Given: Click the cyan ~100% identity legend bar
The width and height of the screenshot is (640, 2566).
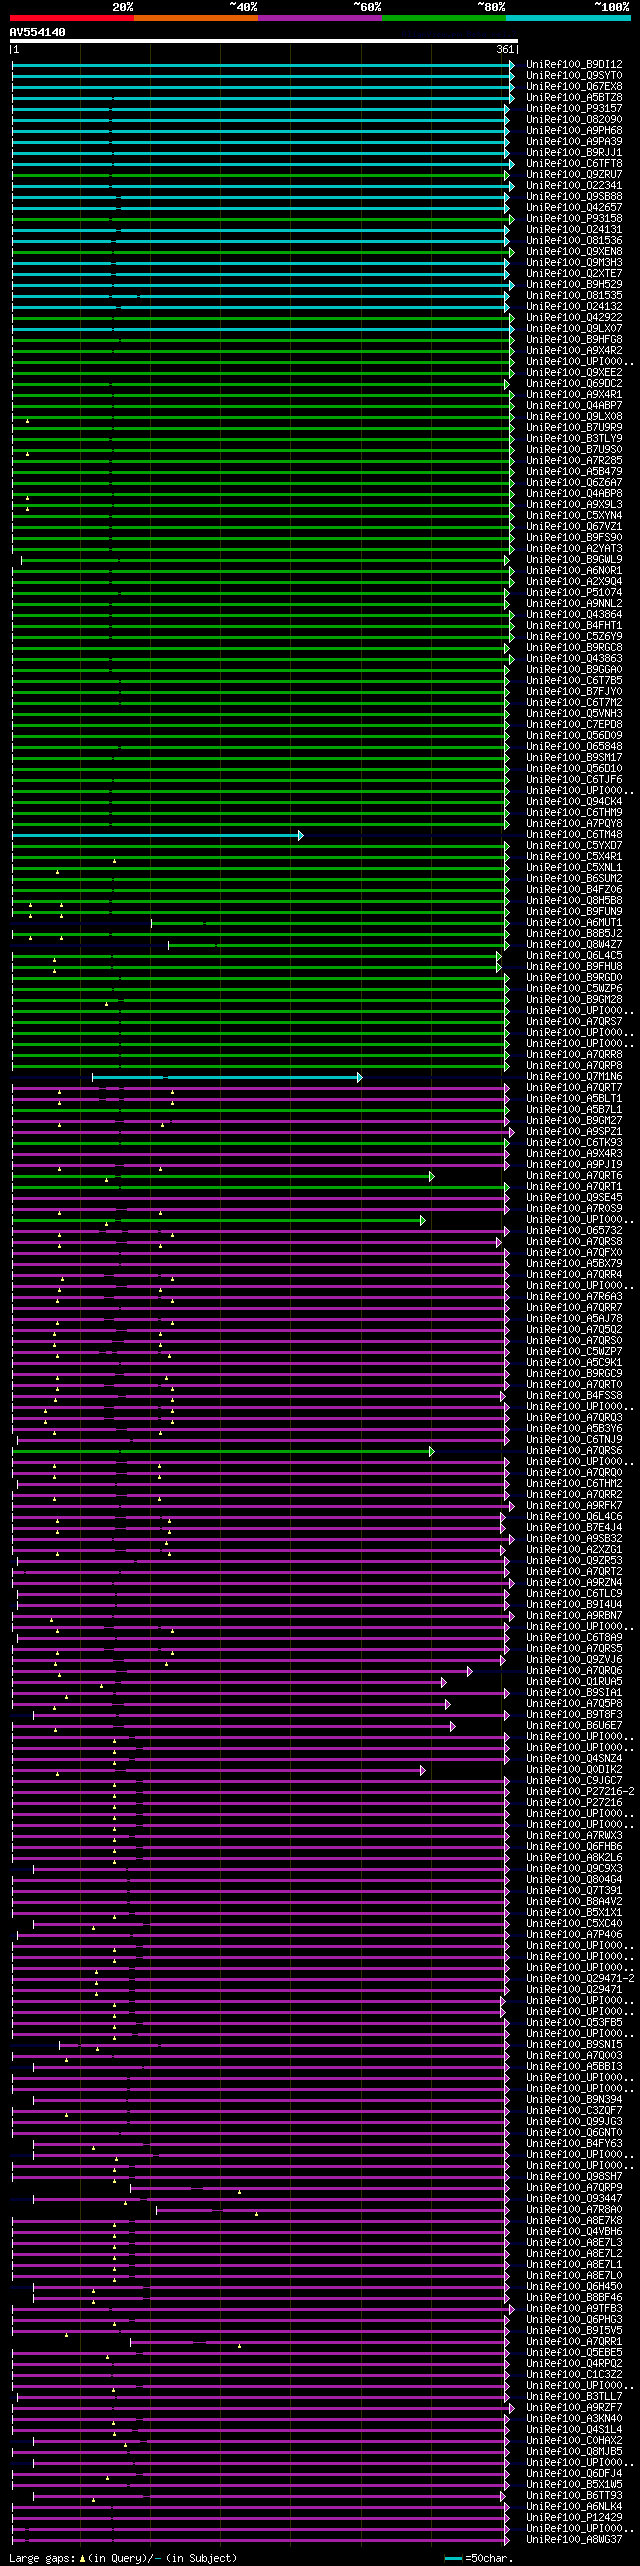Looking at the screenshot, I should tap(568, 18).
